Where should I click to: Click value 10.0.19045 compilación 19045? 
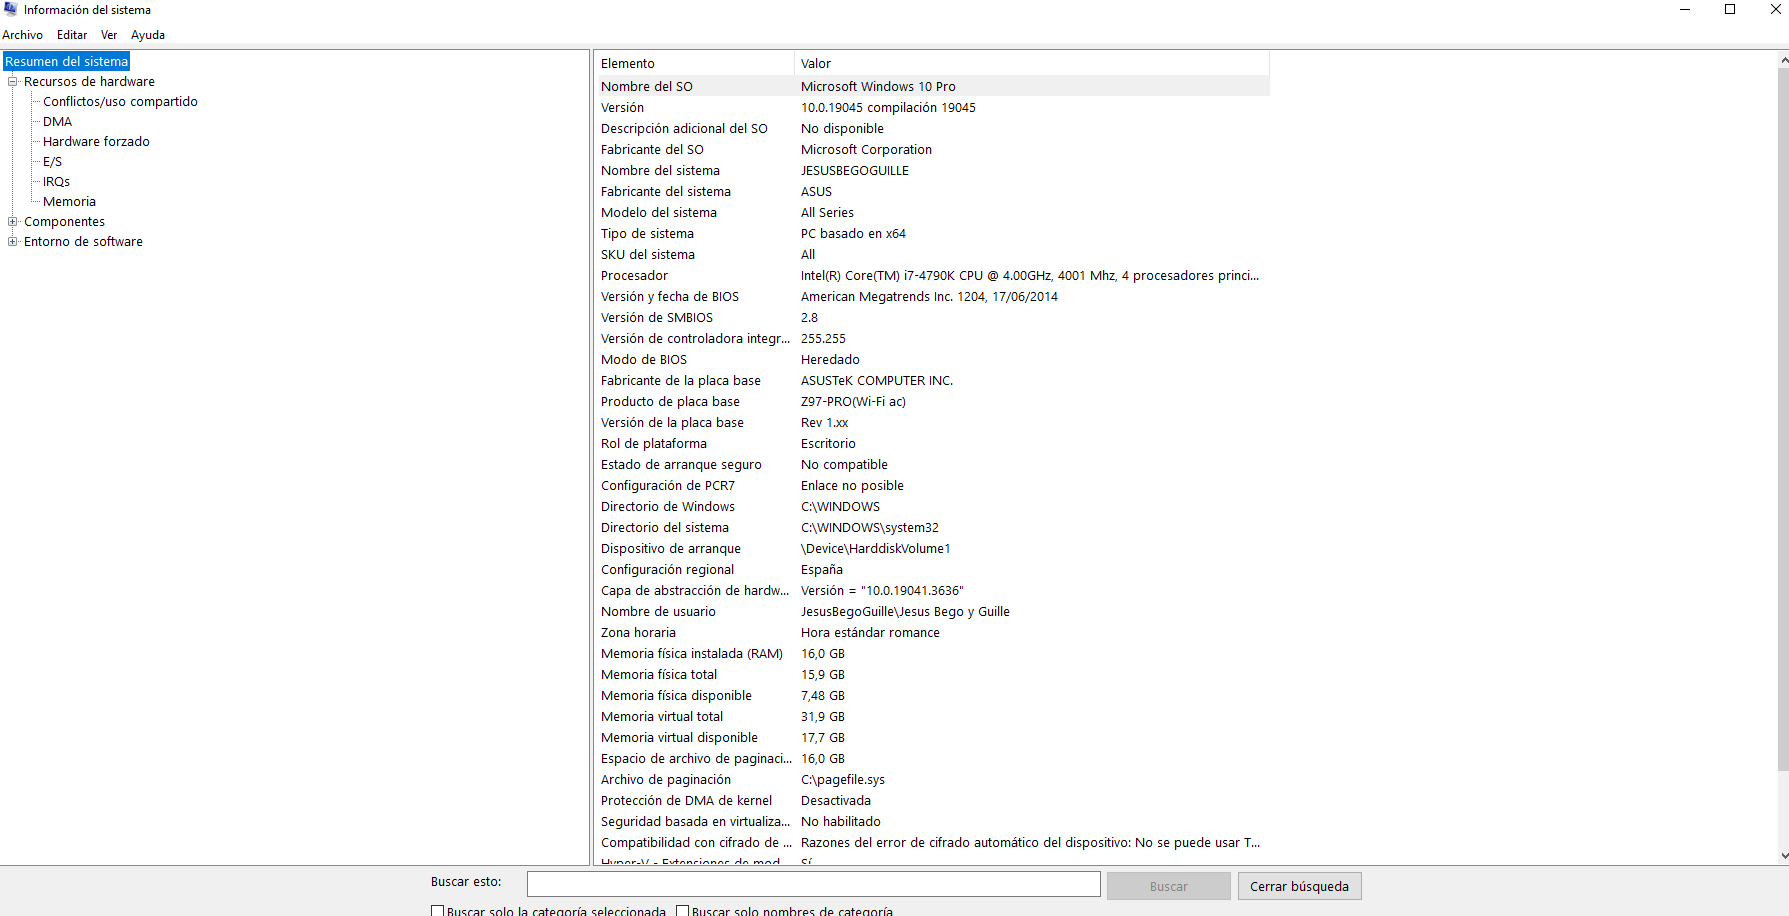click(888, 108)
